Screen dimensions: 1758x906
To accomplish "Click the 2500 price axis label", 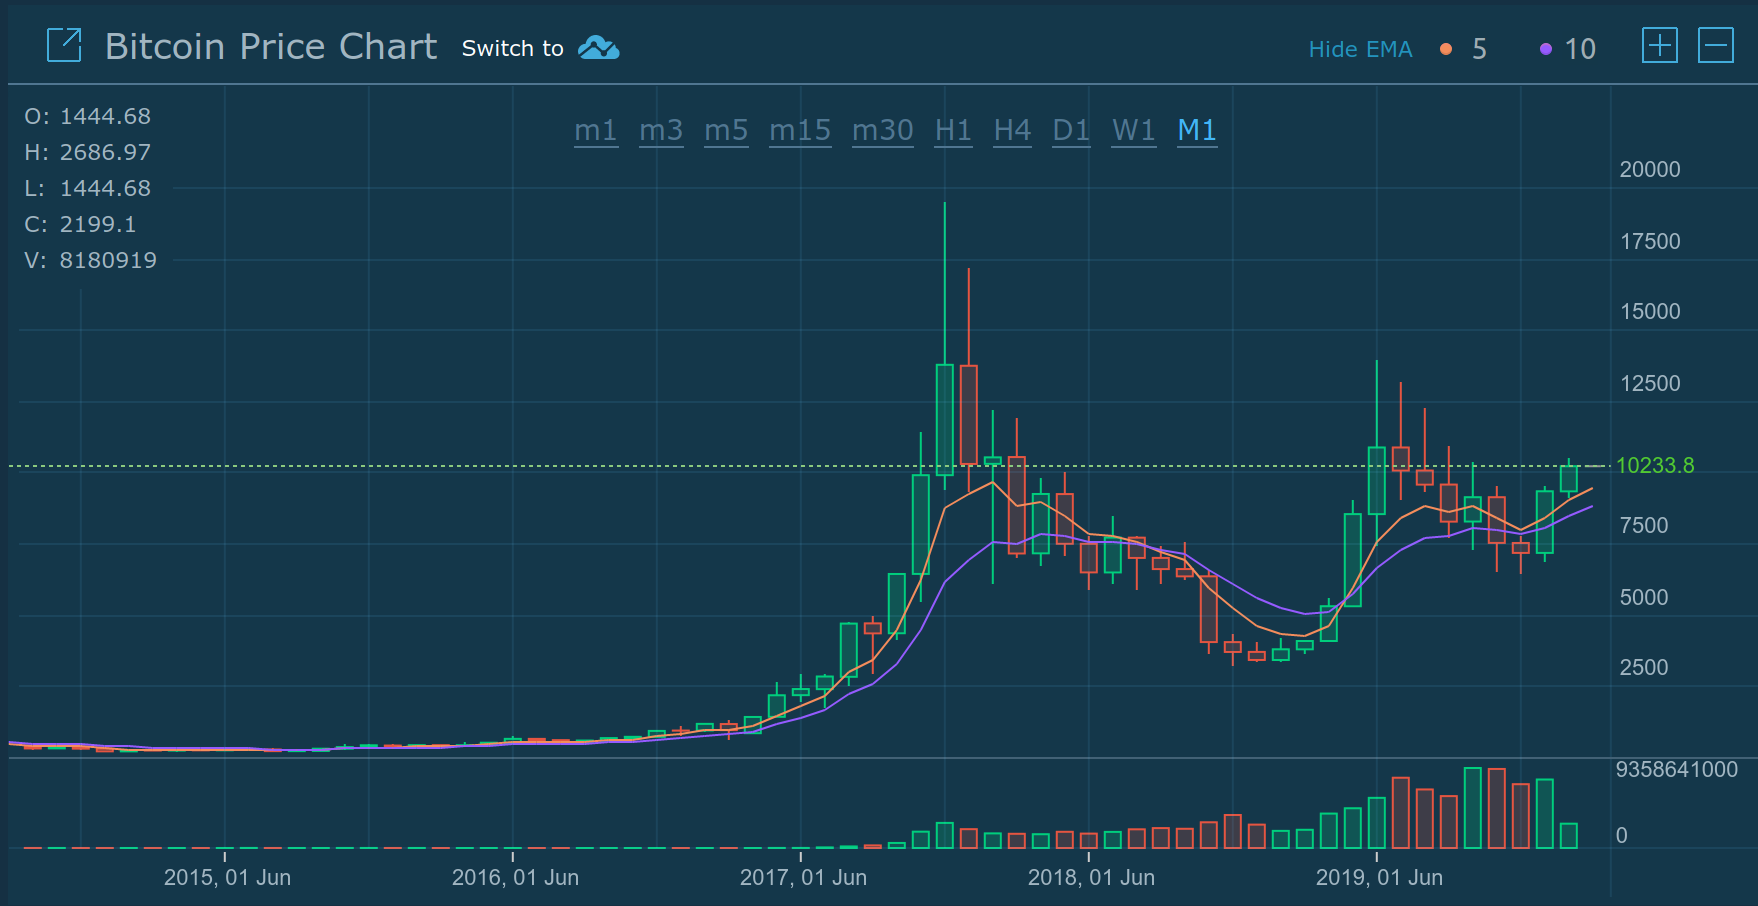I will 1644,667.
